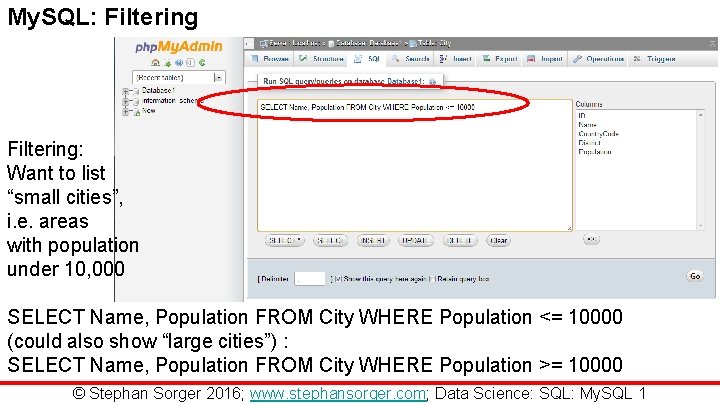
Task: Click the Table City breadcrumb link
Action: (431, 43)
